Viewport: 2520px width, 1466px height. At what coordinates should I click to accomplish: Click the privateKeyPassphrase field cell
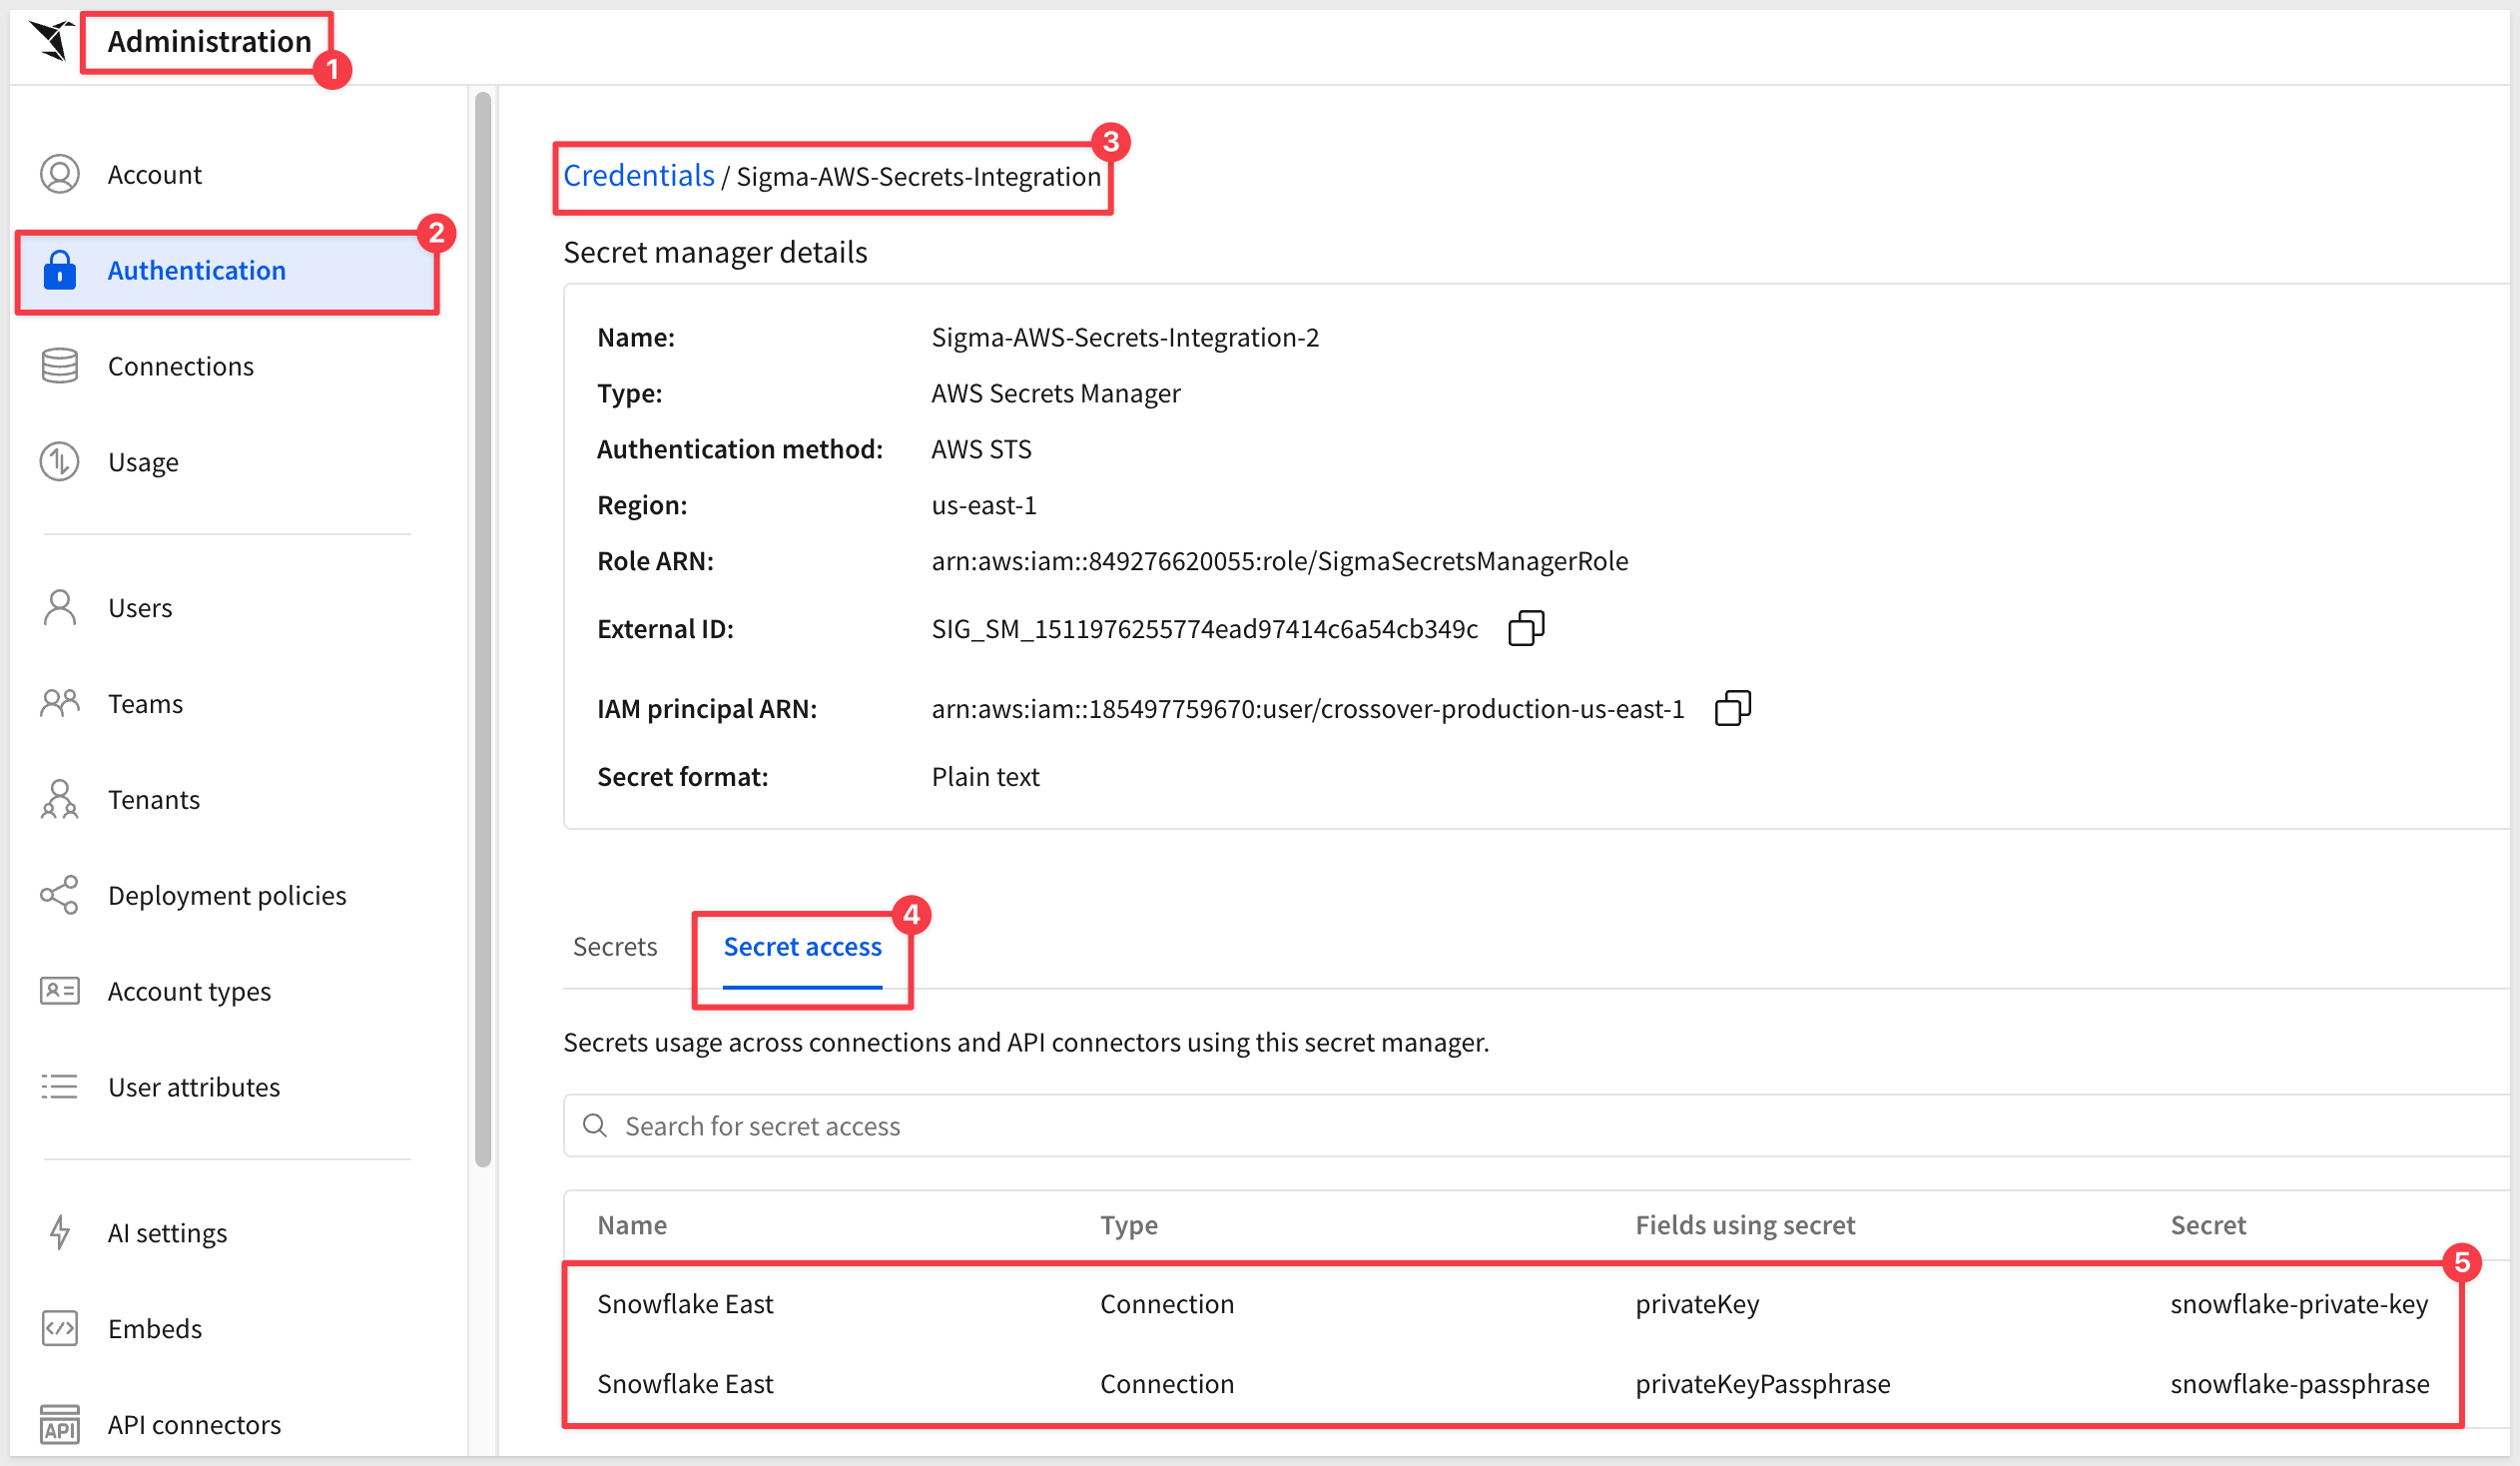click(1763, 1383)
